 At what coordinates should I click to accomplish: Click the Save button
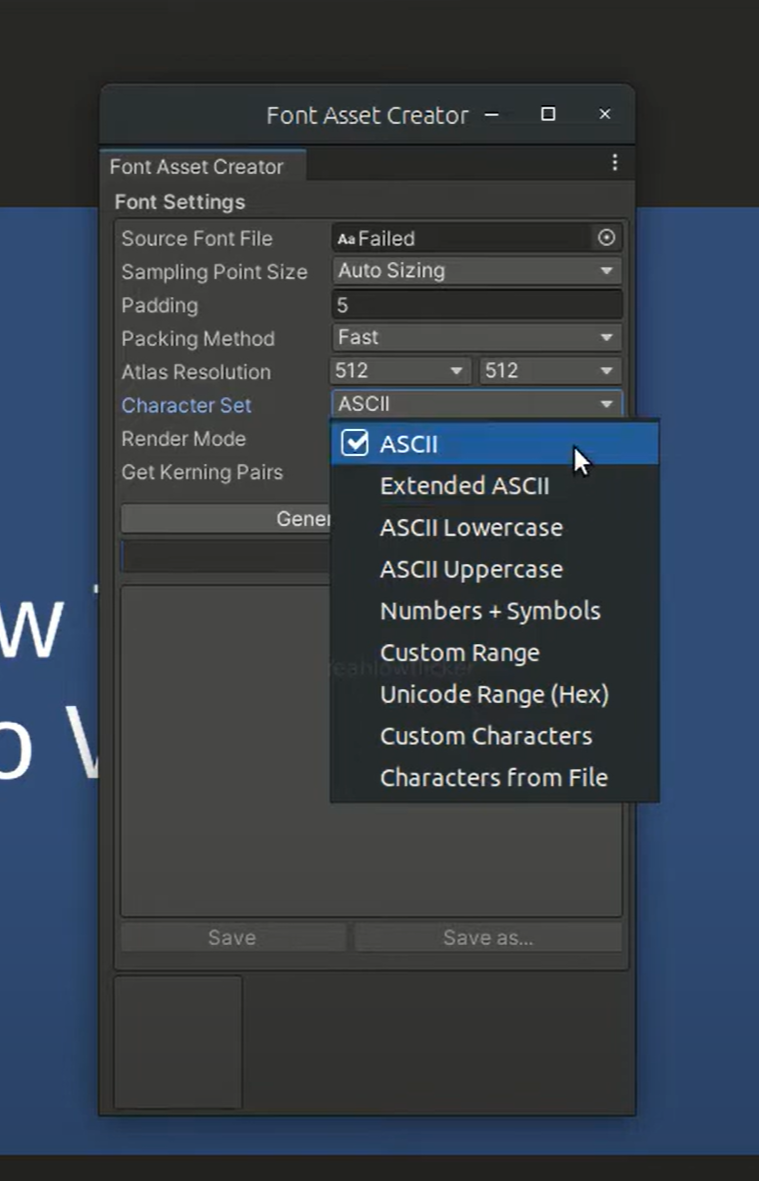pyautogui.click(x=233, y=938)
